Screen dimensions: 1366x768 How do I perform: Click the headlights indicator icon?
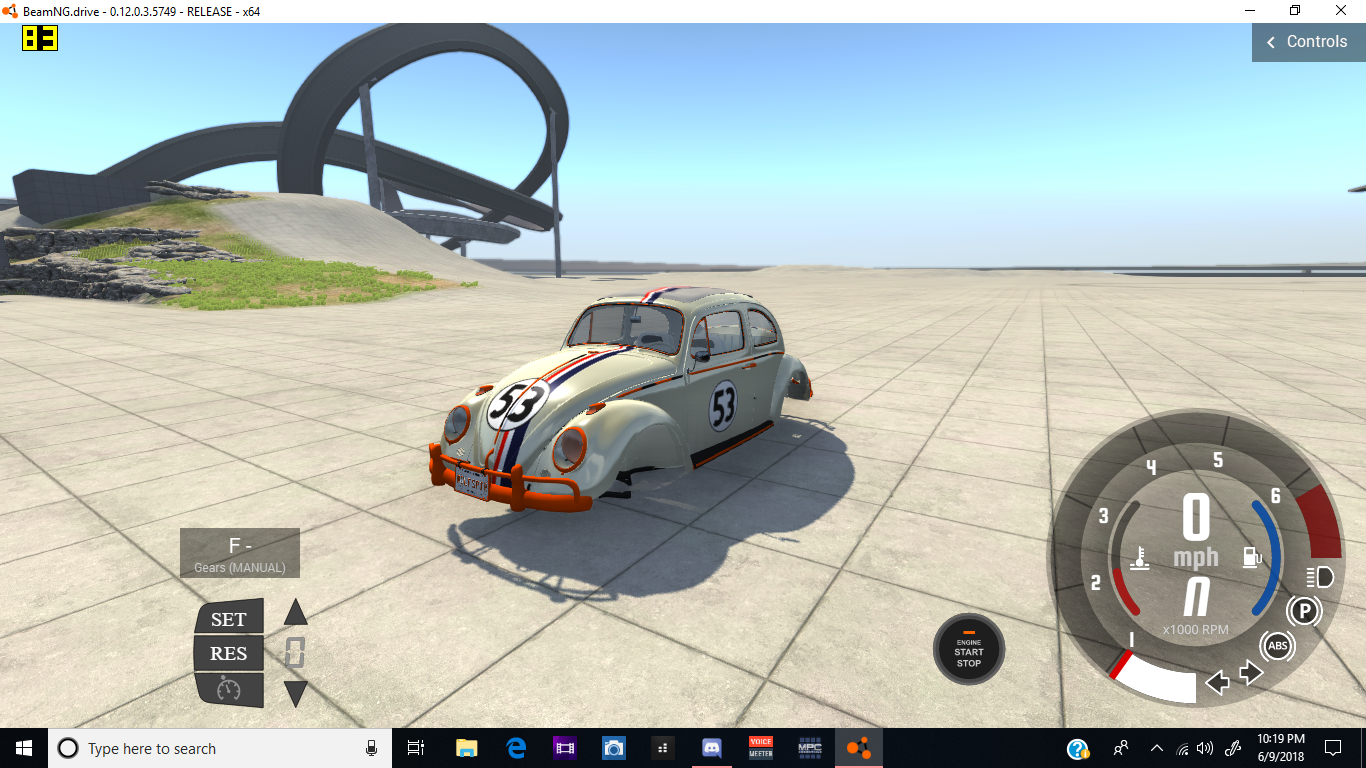(x=1319, y=577)
